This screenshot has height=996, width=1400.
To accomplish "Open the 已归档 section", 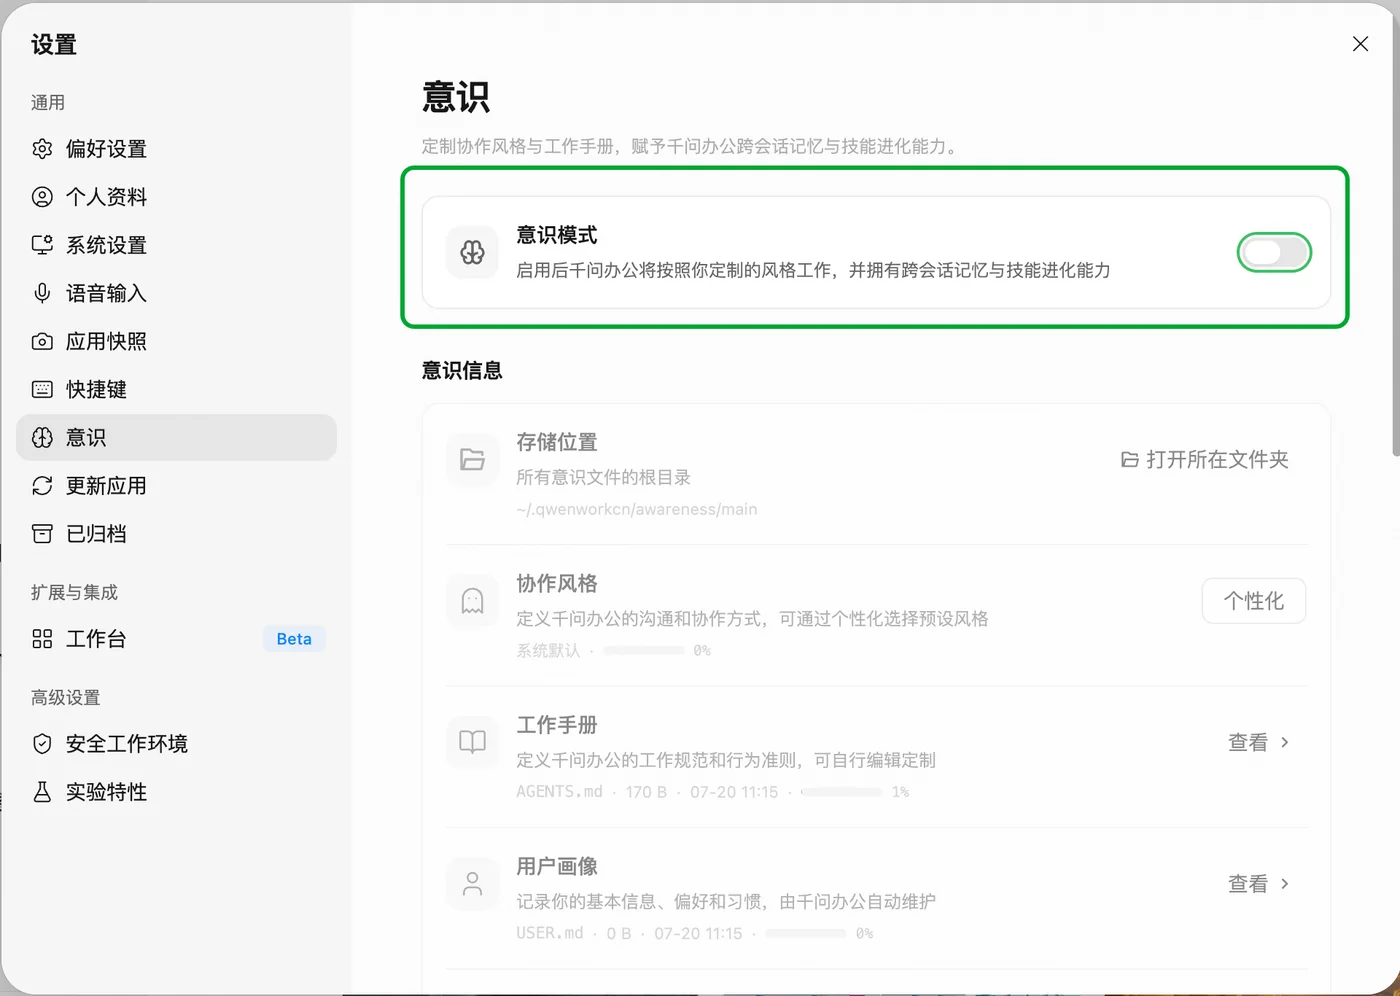I will click(176, 533).
